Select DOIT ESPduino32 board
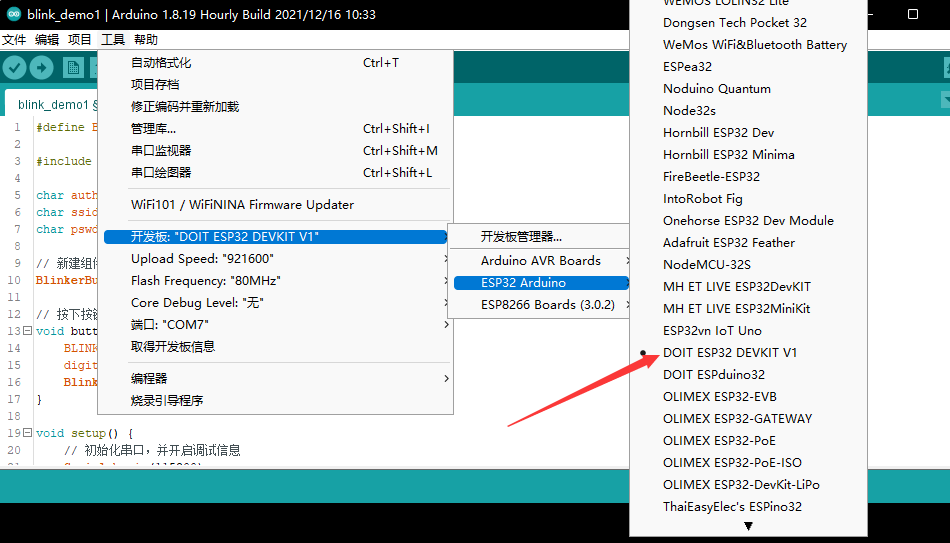The image size is (950, 543). (748, 375)
